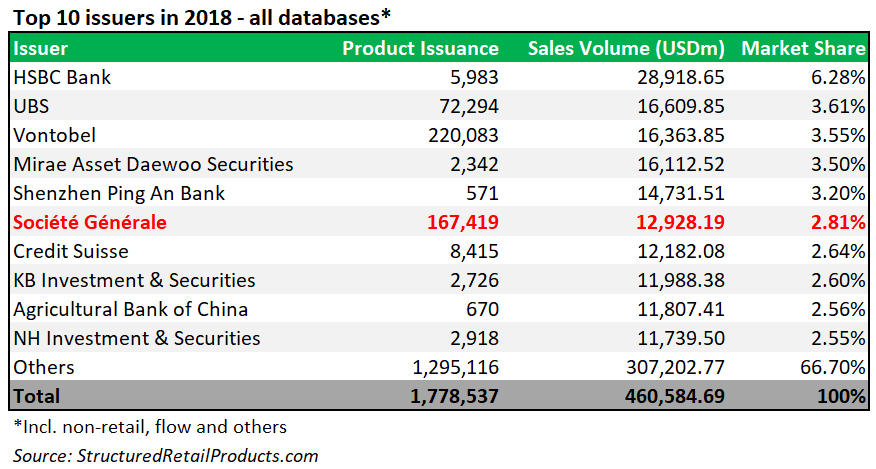Viewport: 876px width, 469px height.
Task: Click the HSBC Bank issuer cell
Action: (x=62, y=77)
